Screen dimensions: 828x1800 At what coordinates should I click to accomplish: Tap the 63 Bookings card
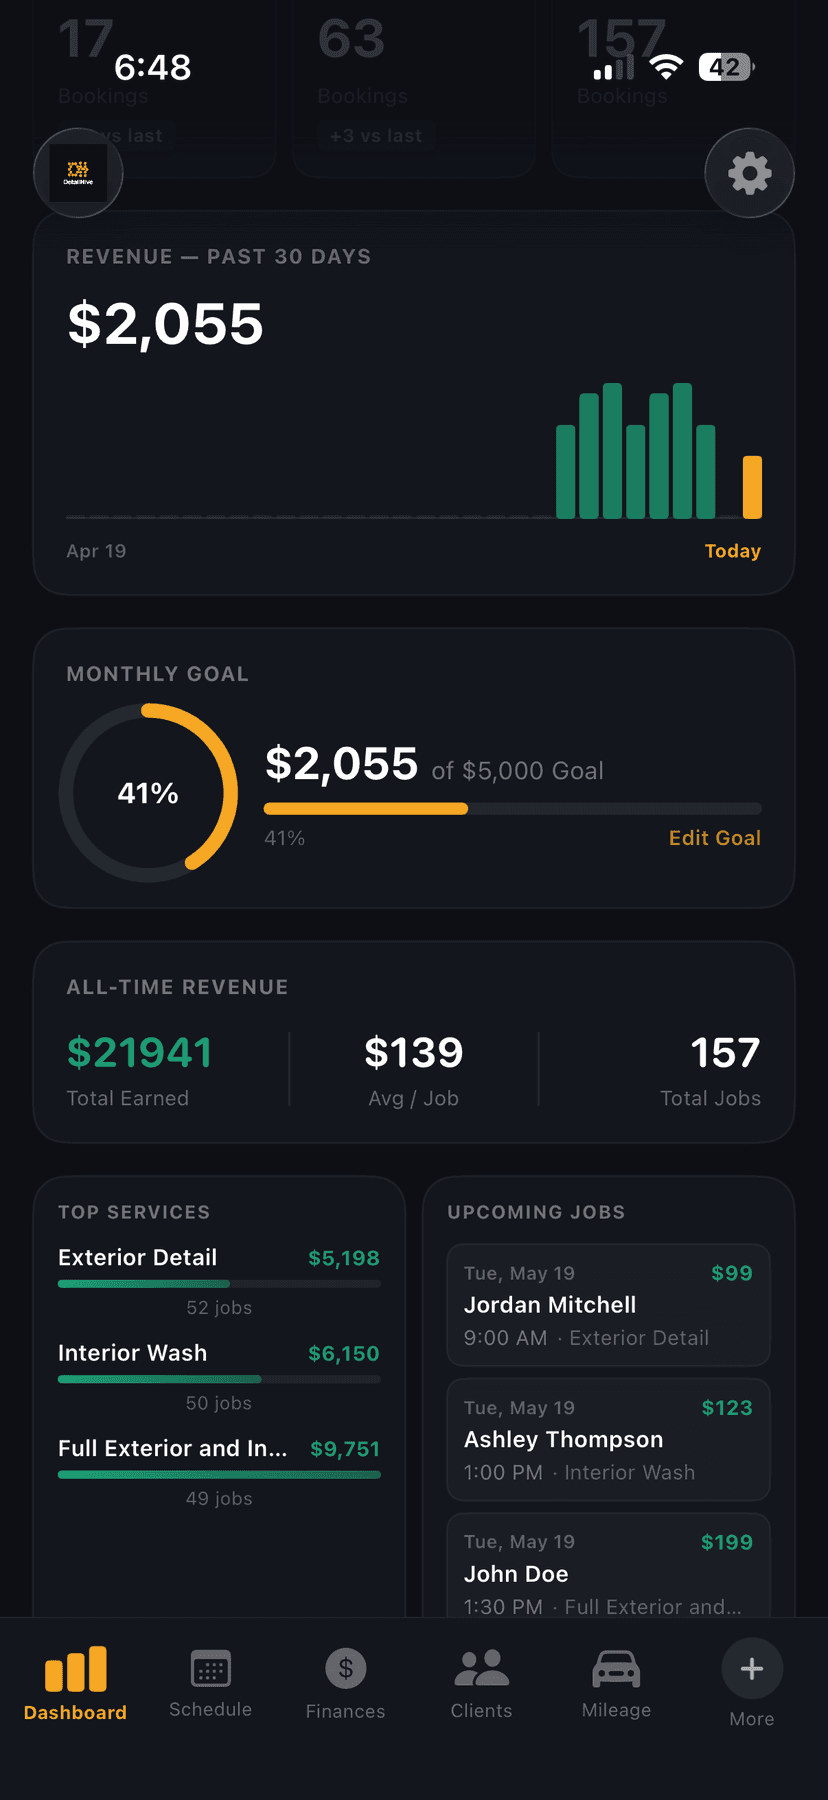point(413,88)
